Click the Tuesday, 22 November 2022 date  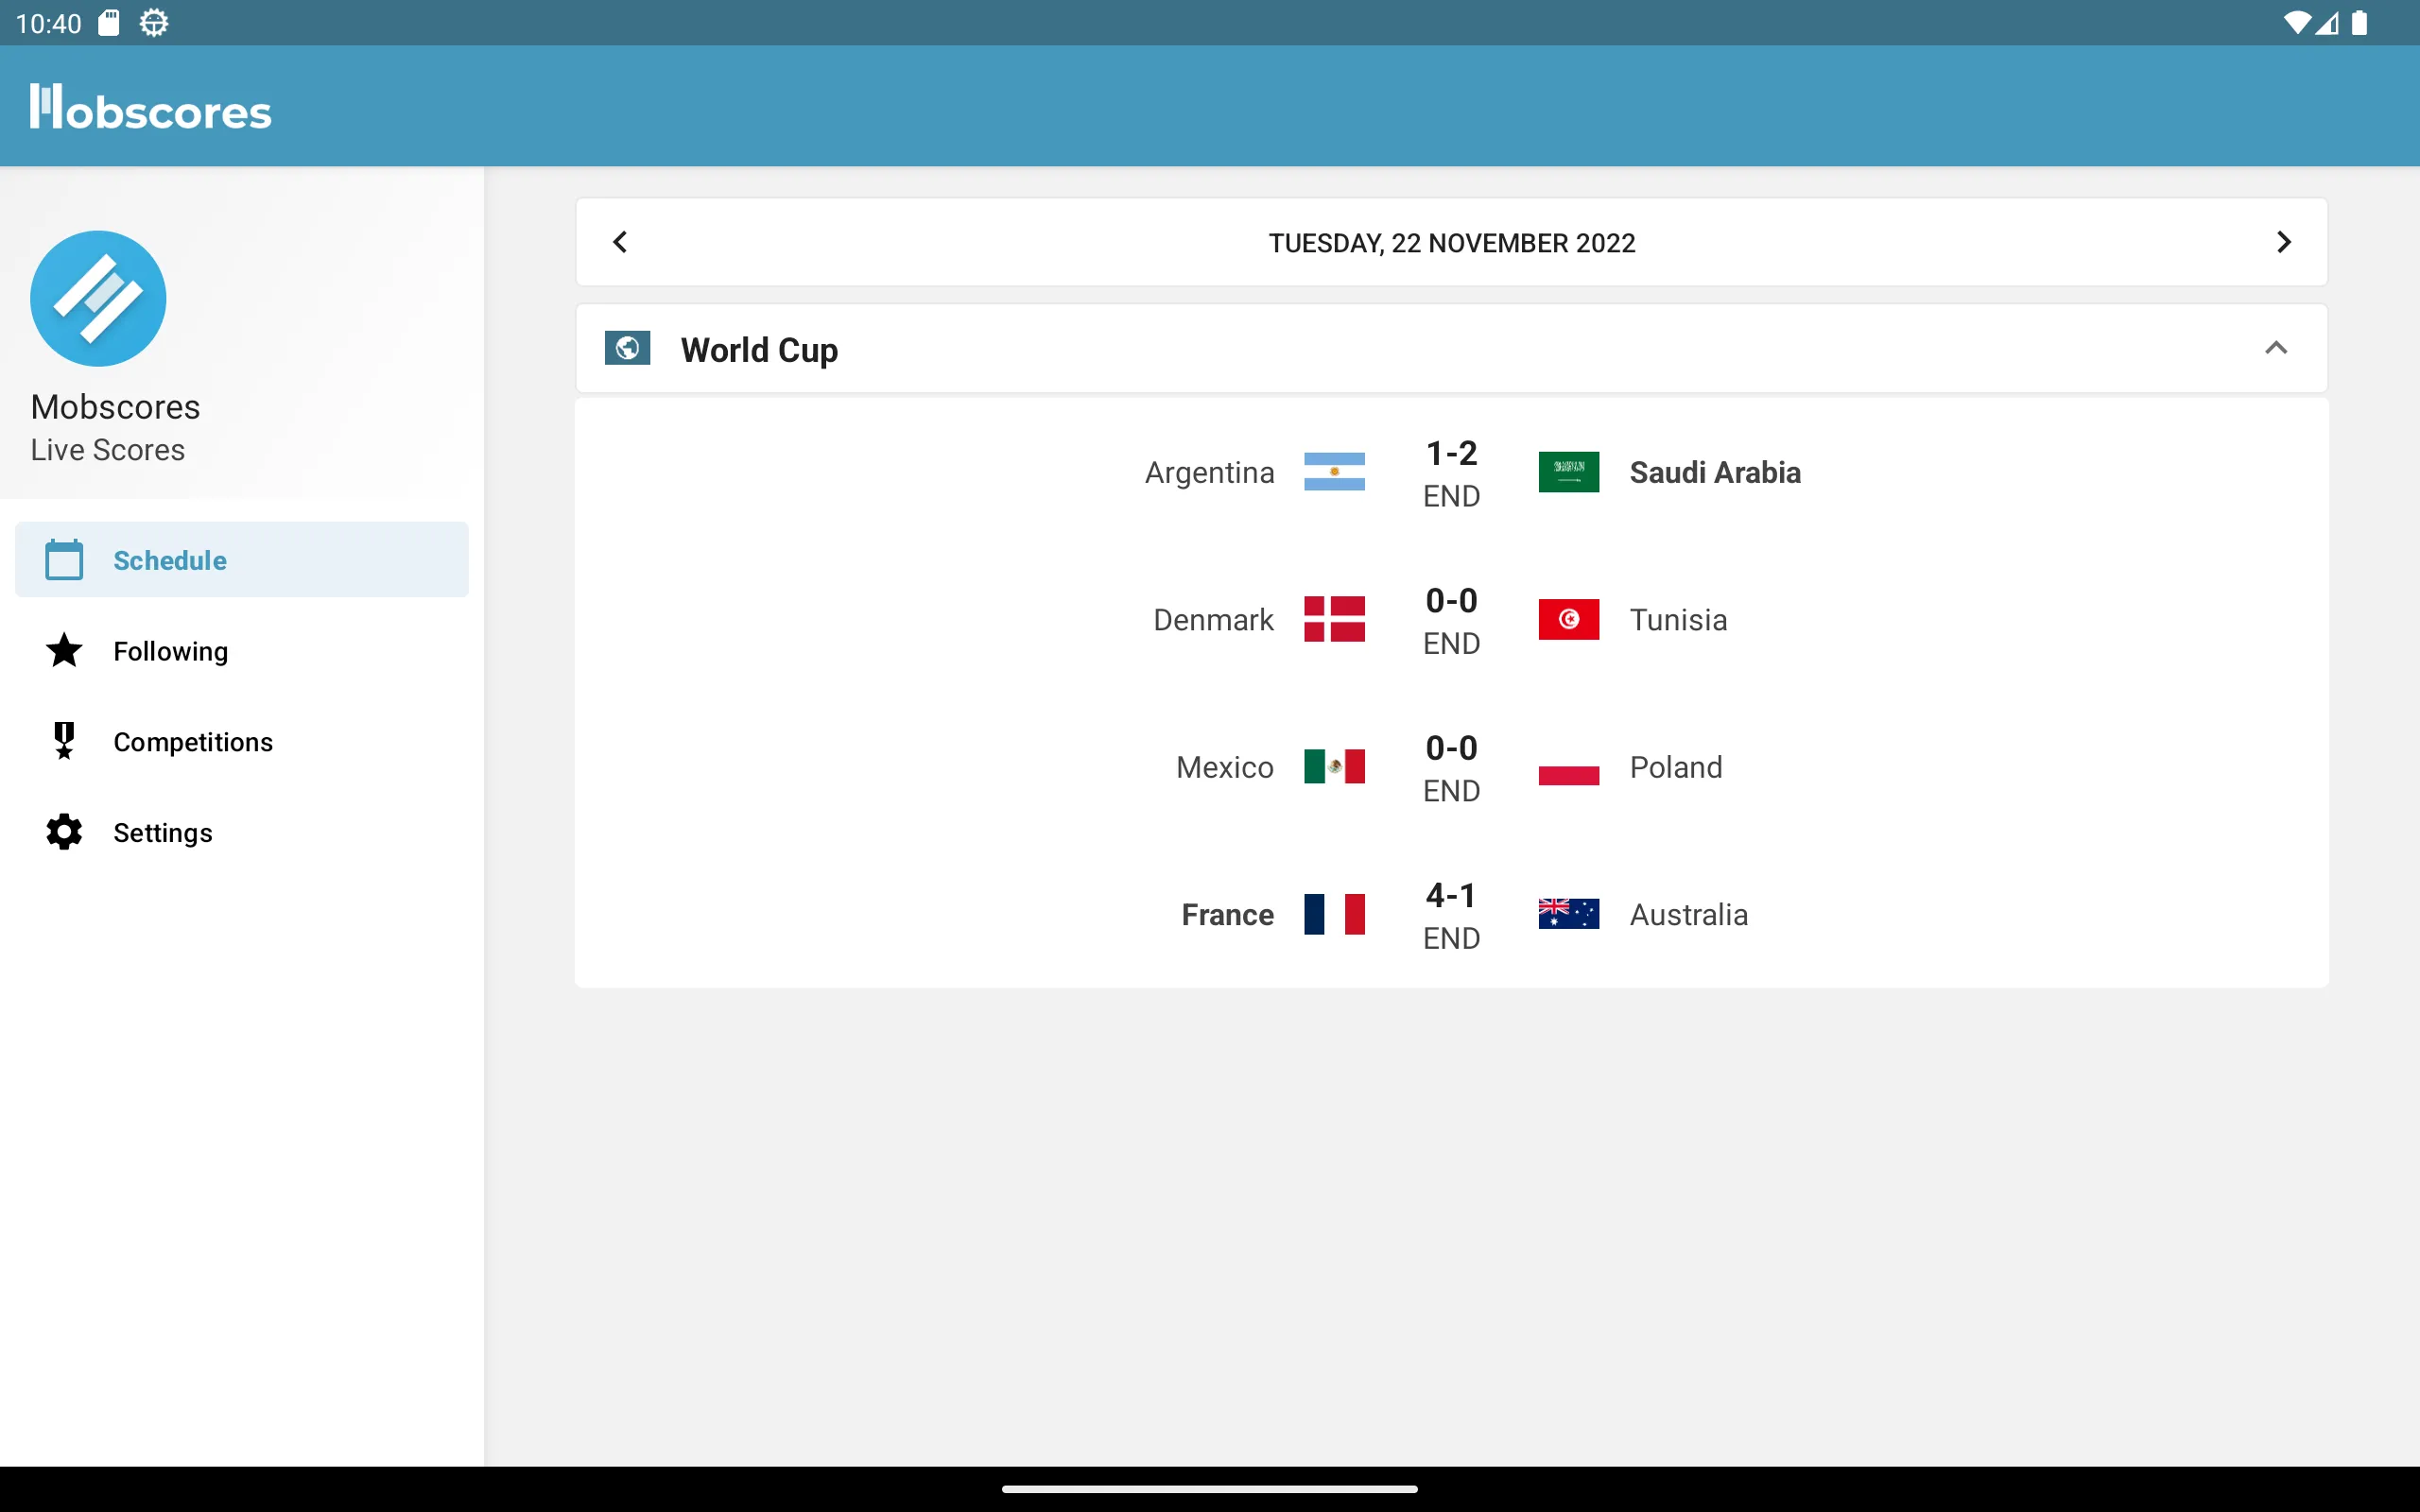click(1452, 243)
